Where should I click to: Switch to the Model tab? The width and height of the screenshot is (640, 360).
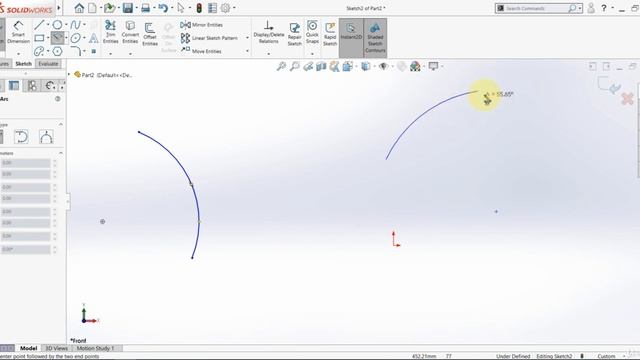tap(29, 348)
